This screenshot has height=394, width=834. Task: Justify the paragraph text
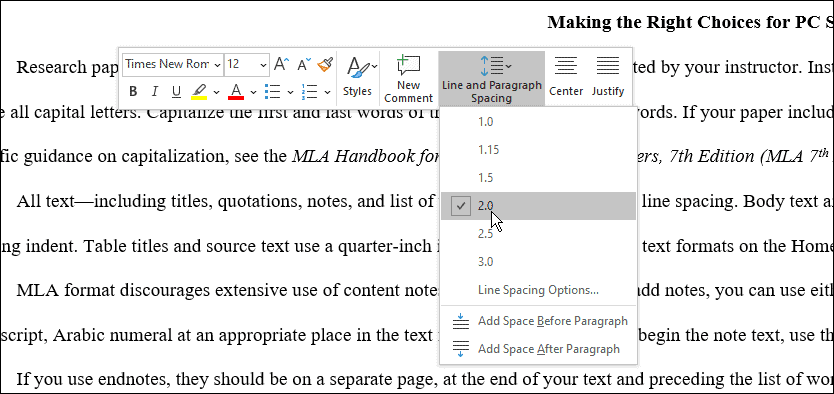point(607,78)
